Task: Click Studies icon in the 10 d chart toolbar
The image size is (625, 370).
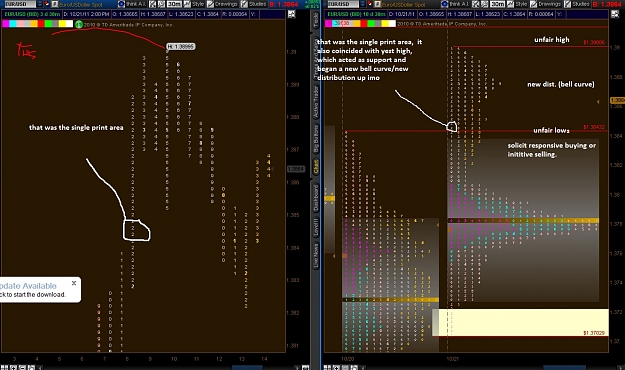Action: [x=567, y=4]
